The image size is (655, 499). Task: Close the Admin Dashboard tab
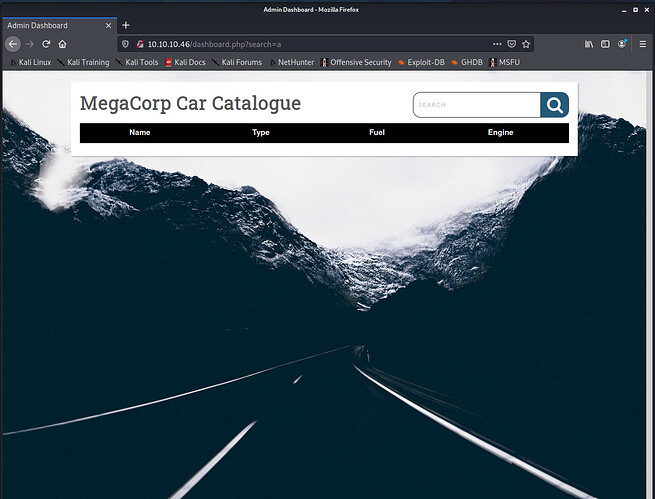coord(109,25)
